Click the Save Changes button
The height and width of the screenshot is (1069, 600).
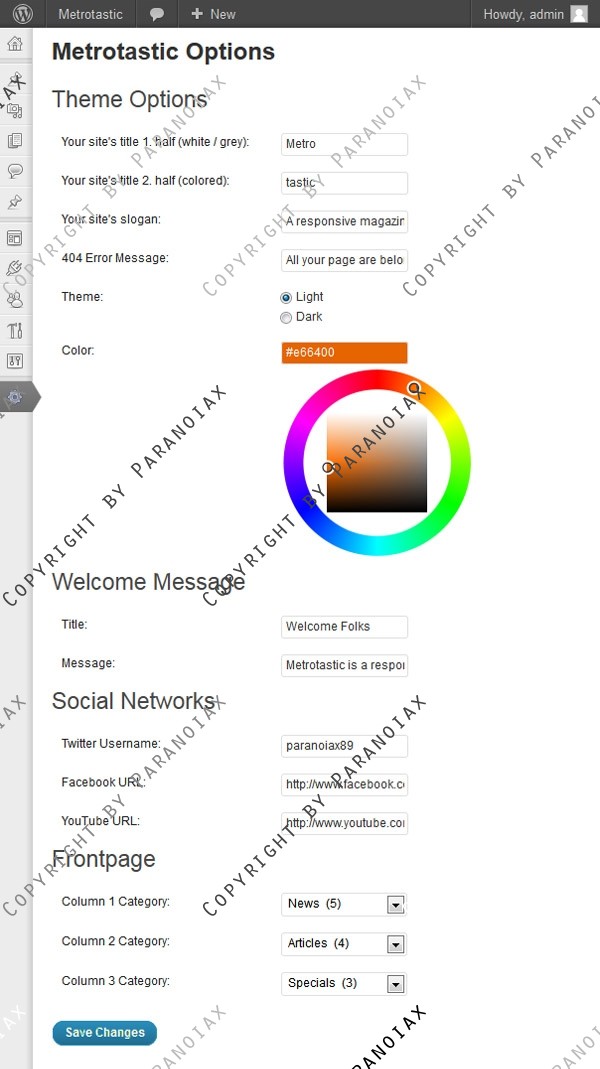coord(105,1032)
